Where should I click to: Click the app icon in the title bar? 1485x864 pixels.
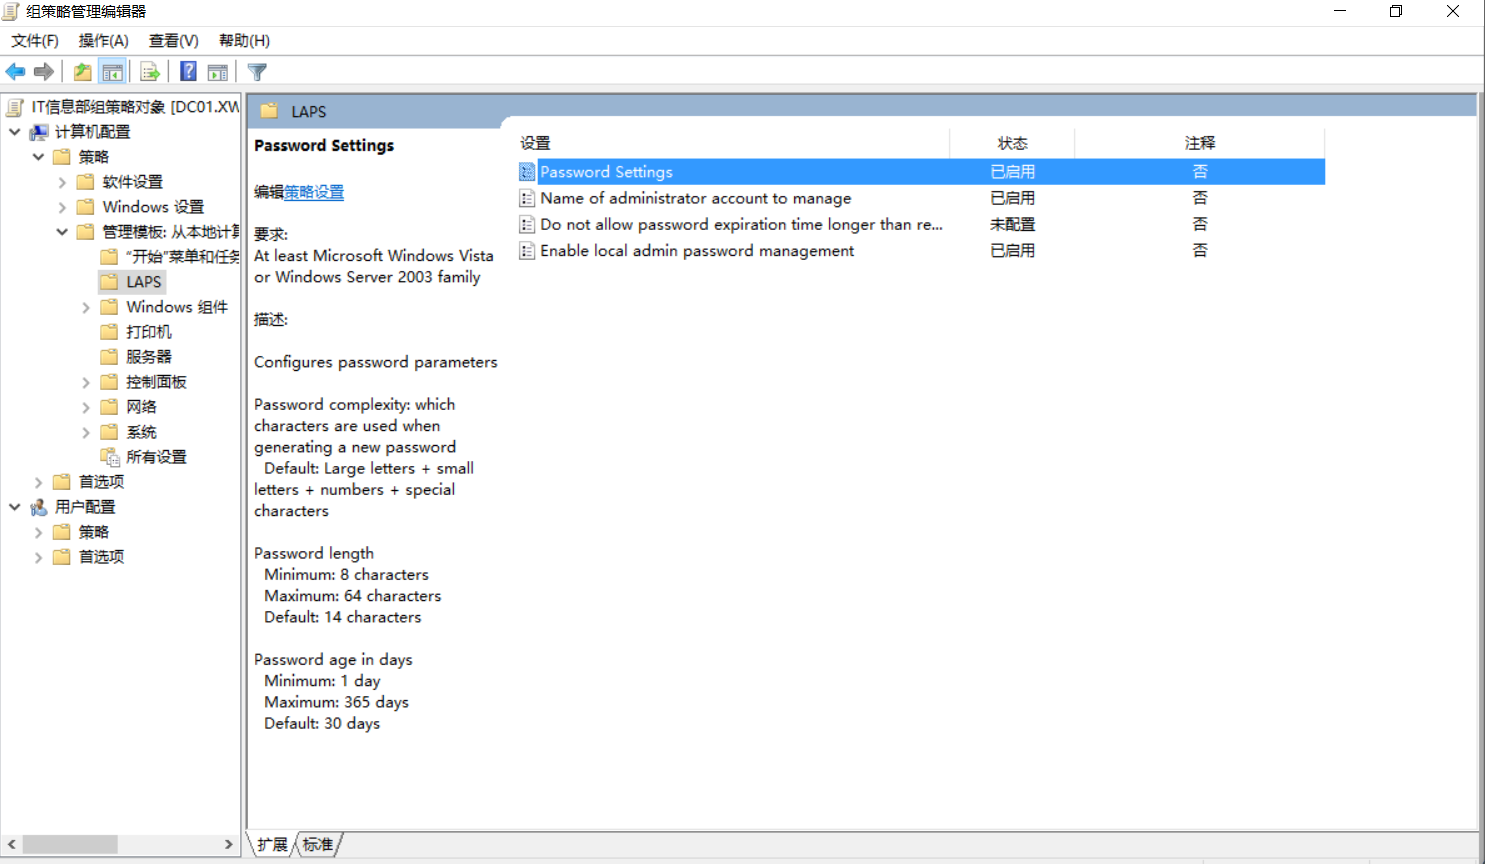[11, 12]
